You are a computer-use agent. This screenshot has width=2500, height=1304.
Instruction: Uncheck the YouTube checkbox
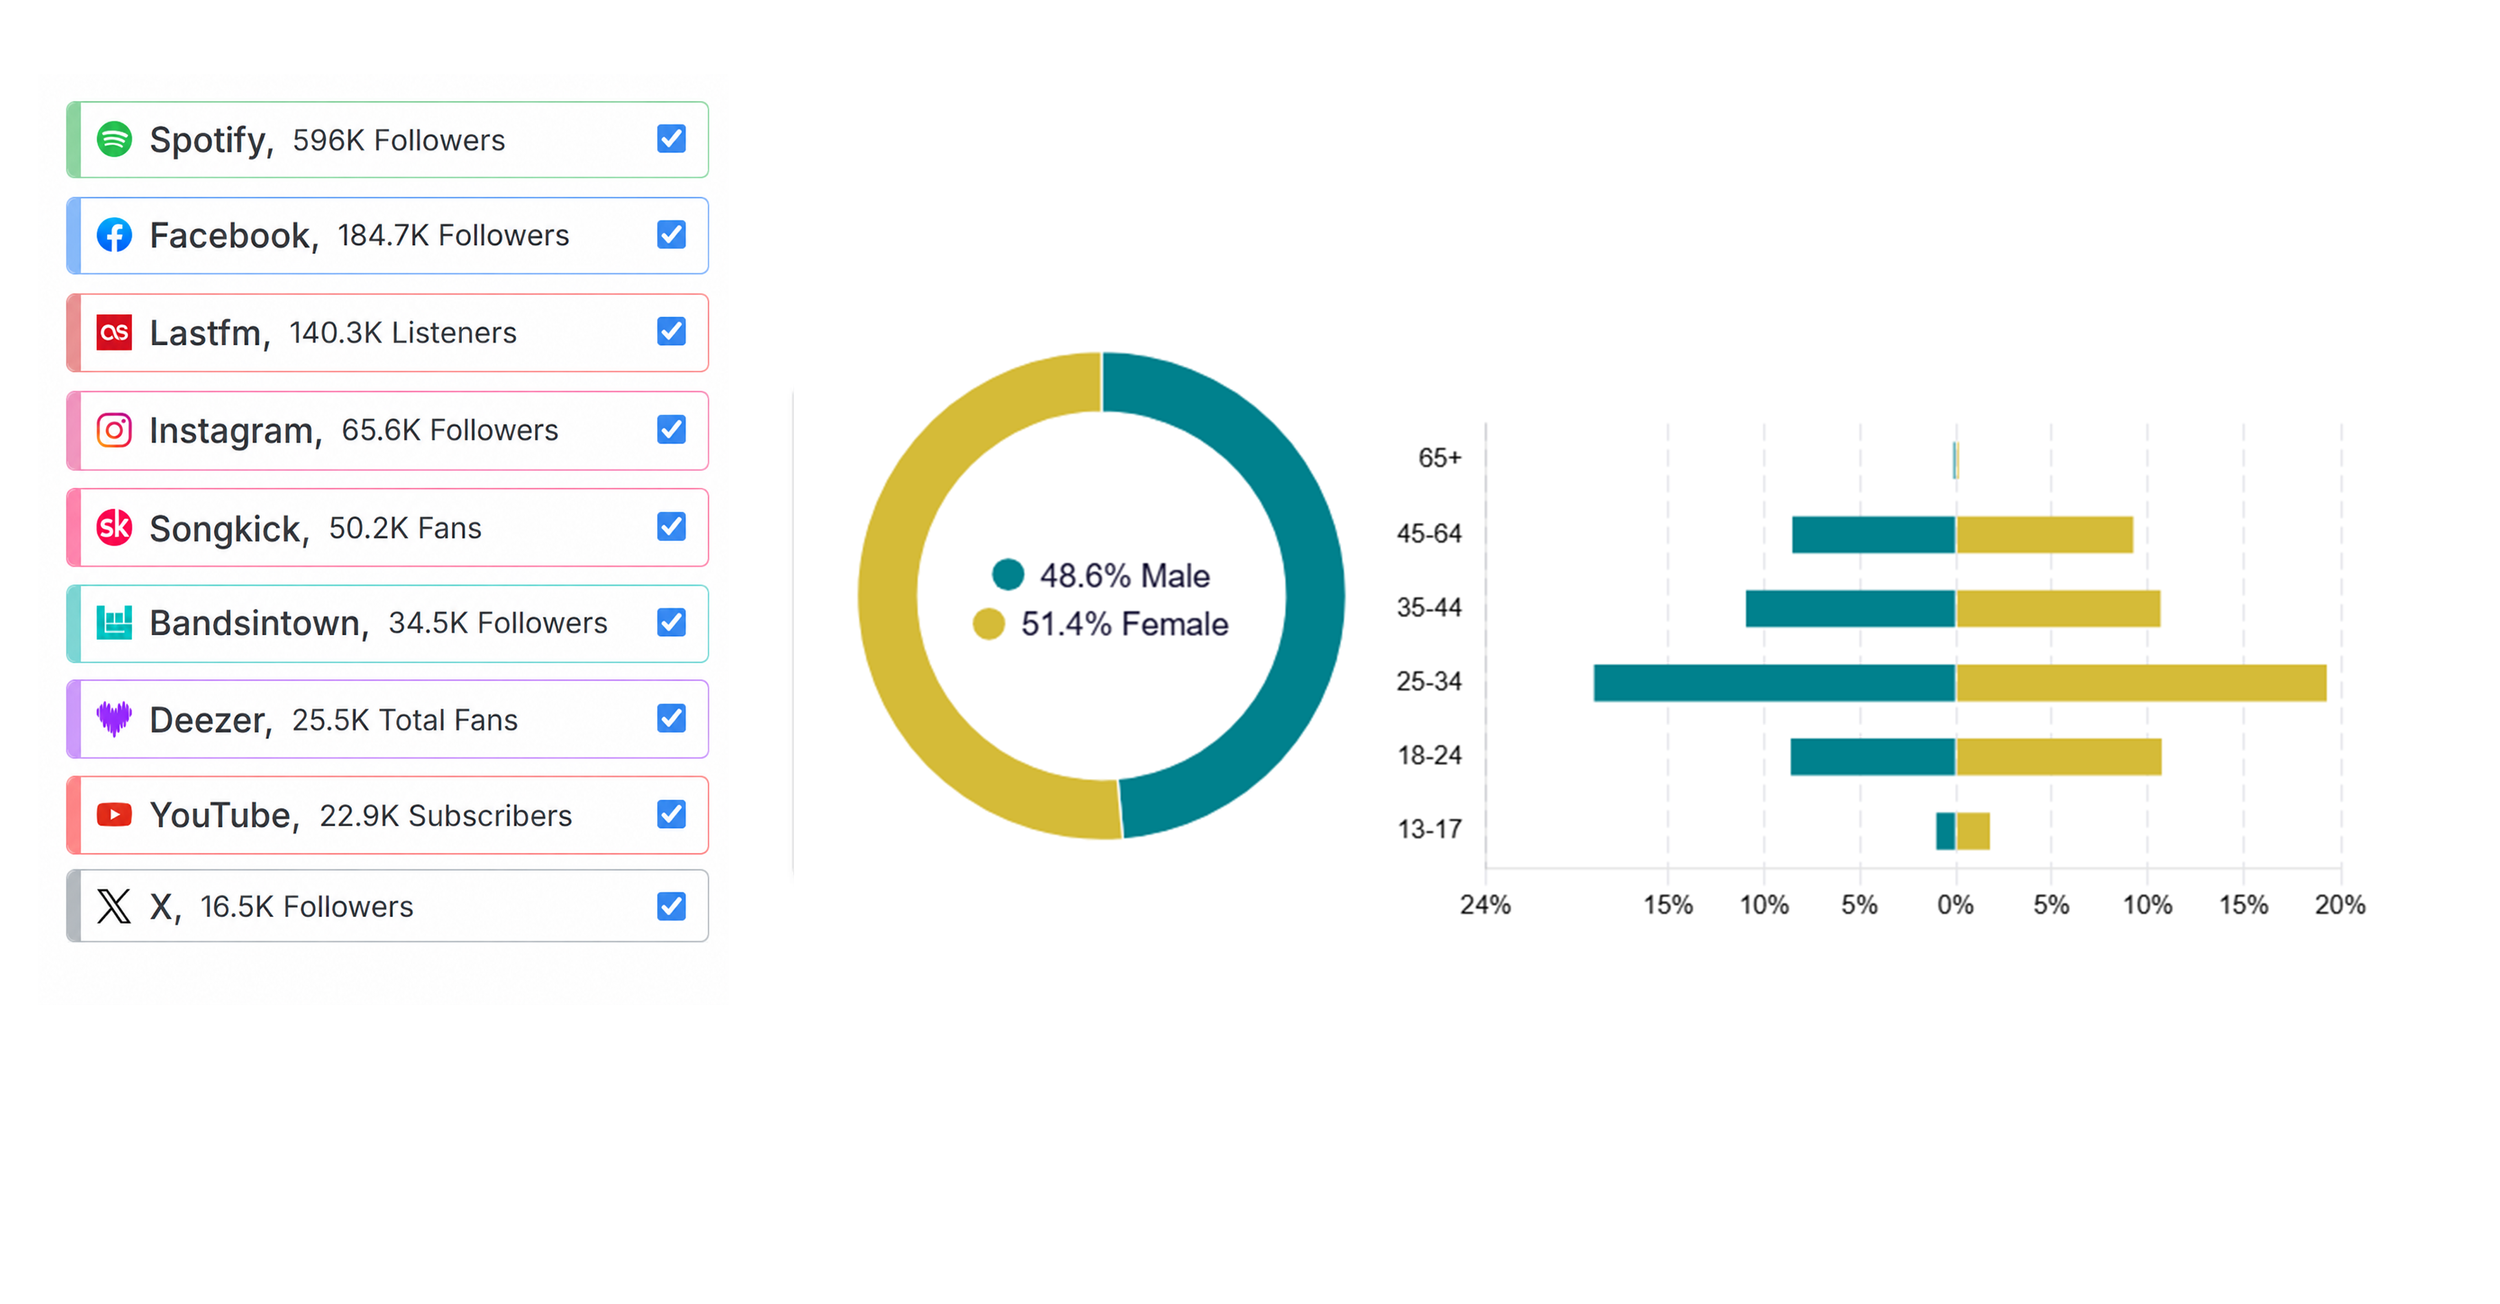(x=671, y=815)
